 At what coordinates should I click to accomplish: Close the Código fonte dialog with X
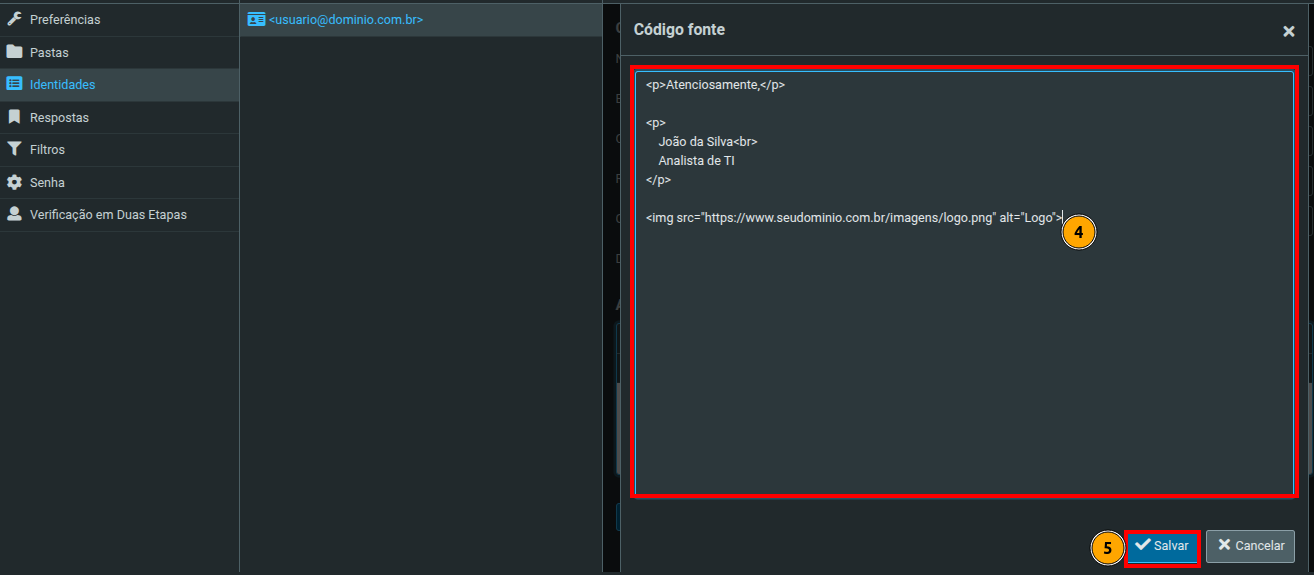pos(1288,32)
